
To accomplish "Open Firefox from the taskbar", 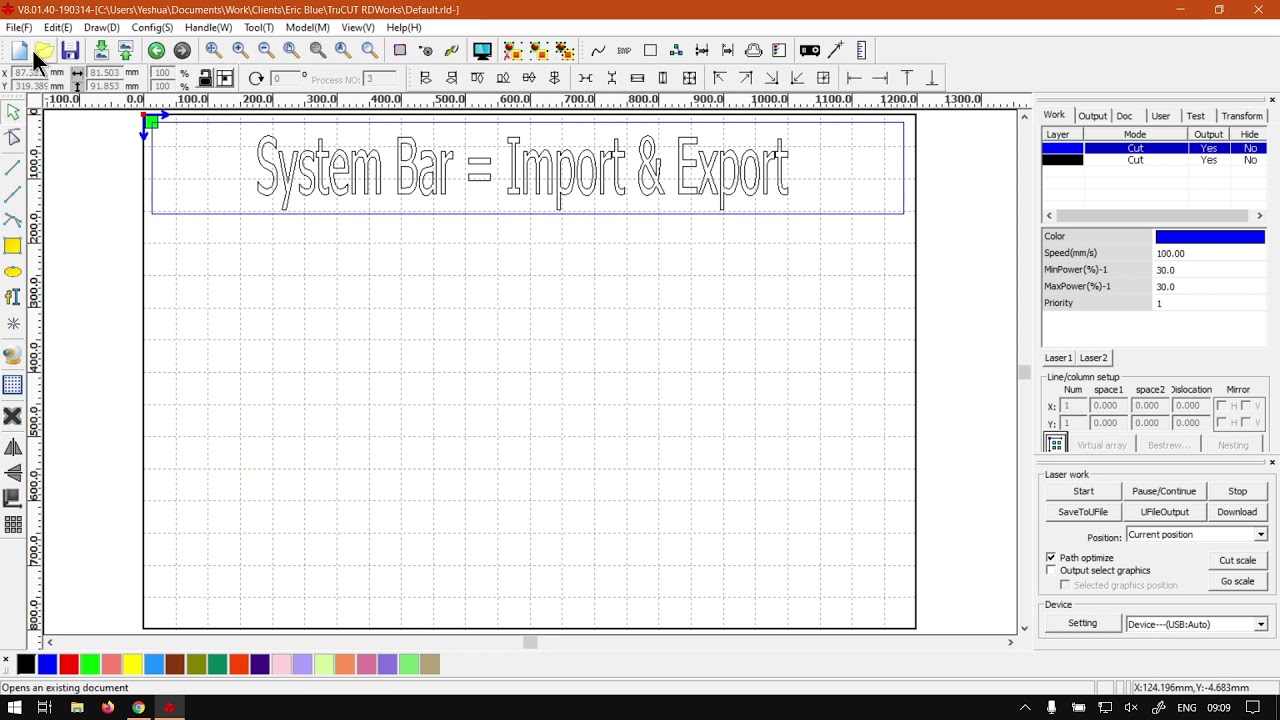I will (x=107, y=708).
